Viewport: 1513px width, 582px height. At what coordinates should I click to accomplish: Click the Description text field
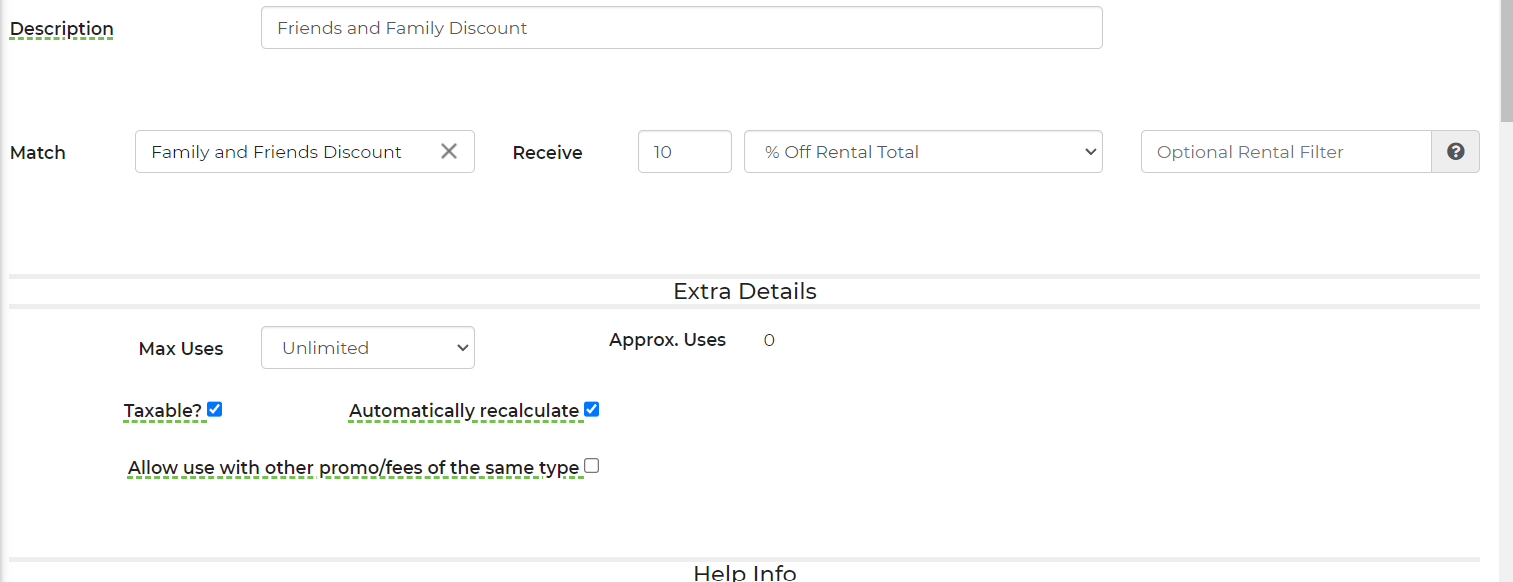681,28
